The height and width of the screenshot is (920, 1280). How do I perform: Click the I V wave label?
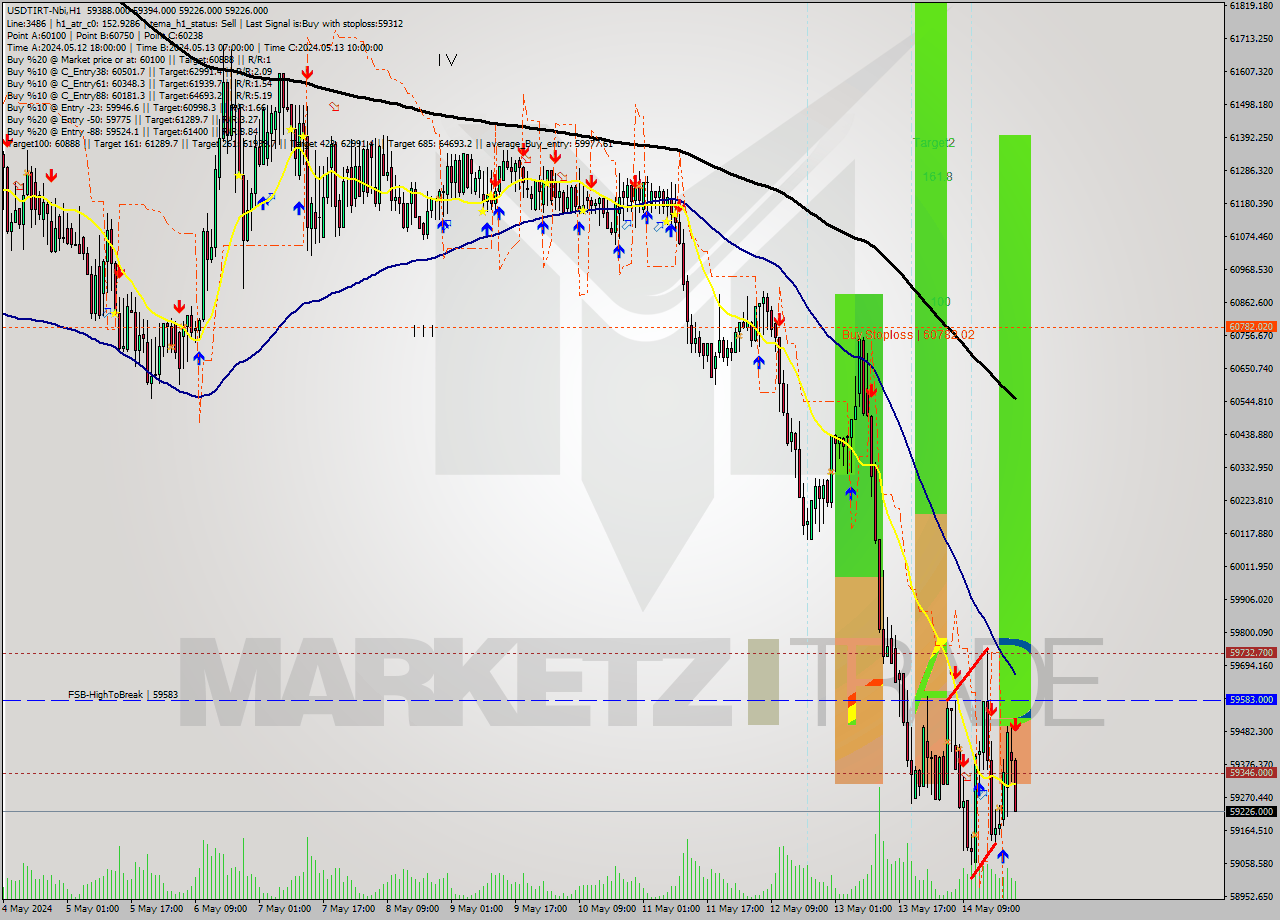[447, 60]
